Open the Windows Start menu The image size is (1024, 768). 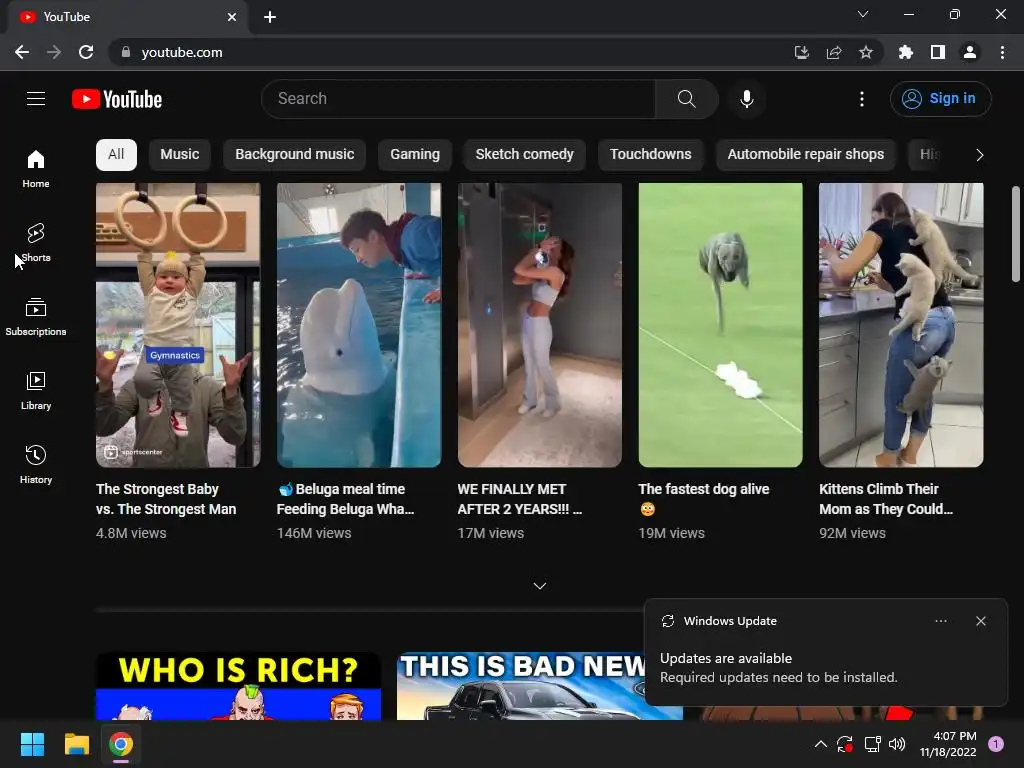pyautogui.click(x=32, y=744)
